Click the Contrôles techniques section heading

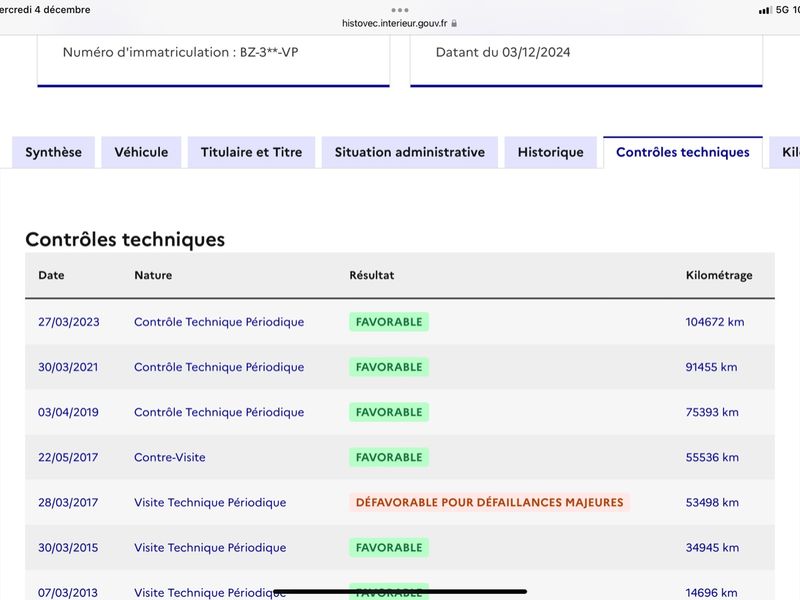(x=125, y=239)
